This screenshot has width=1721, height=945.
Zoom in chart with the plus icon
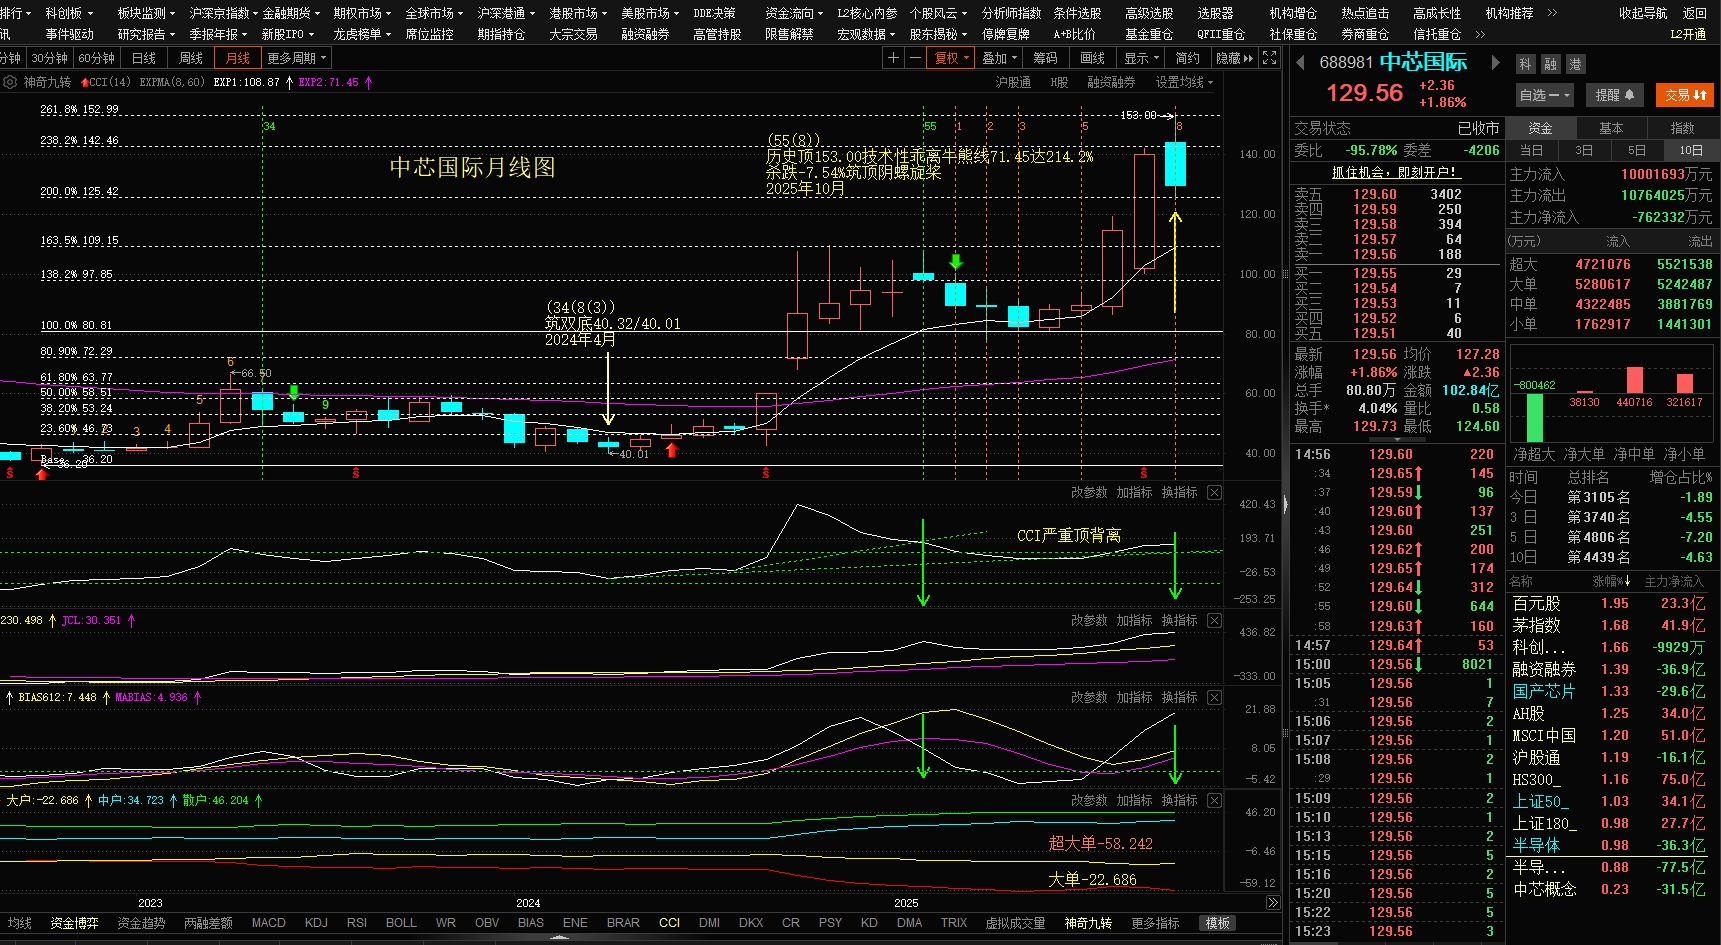[893, 58]
